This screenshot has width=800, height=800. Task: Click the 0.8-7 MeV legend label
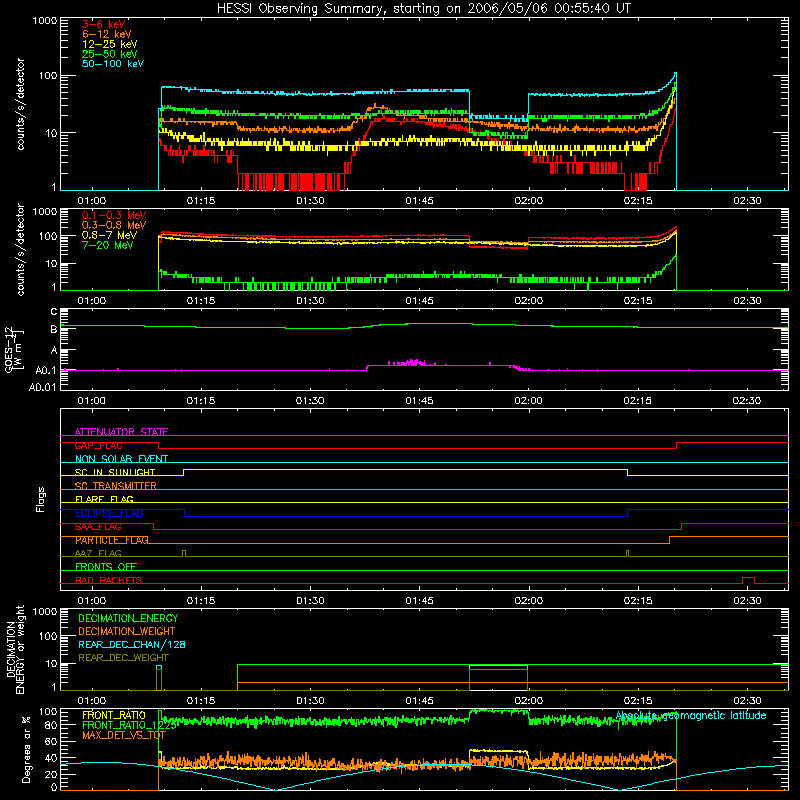click(x=109, y=235)
